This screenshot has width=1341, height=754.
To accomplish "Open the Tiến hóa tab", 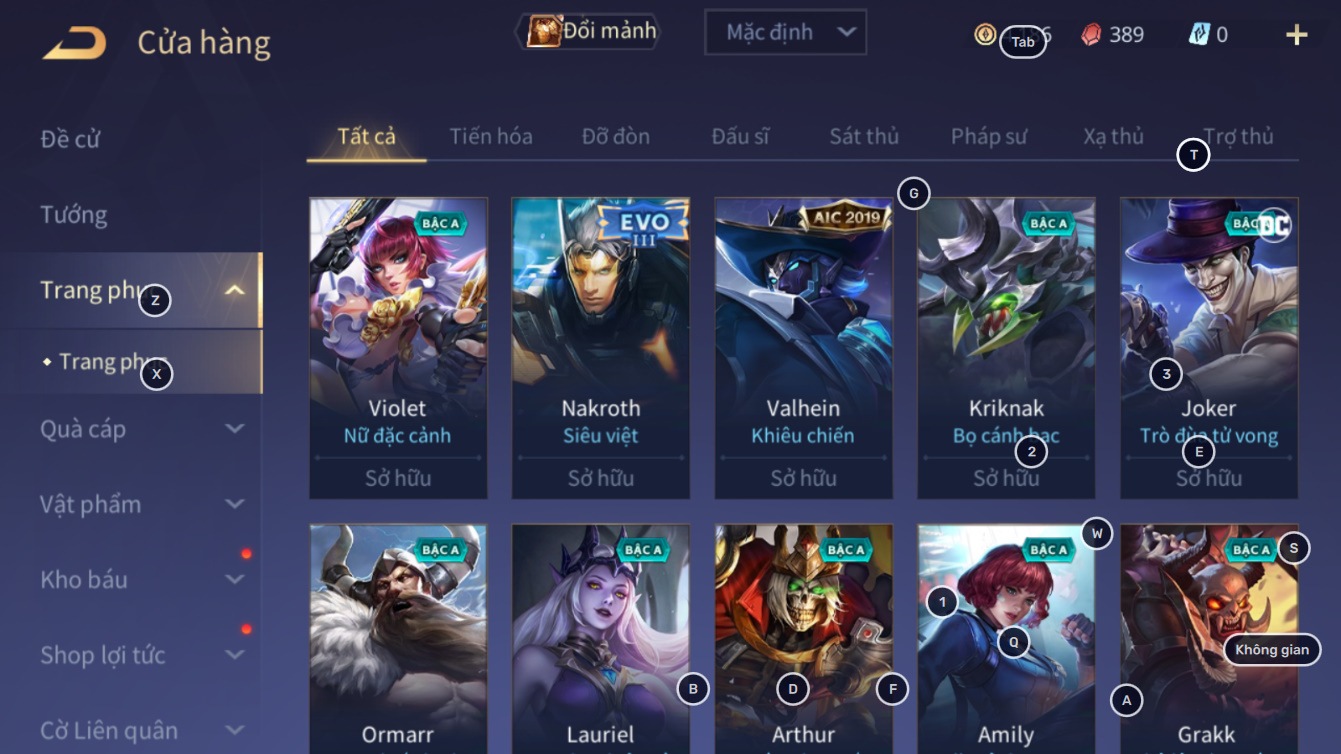I will click(x=491, y=136).
